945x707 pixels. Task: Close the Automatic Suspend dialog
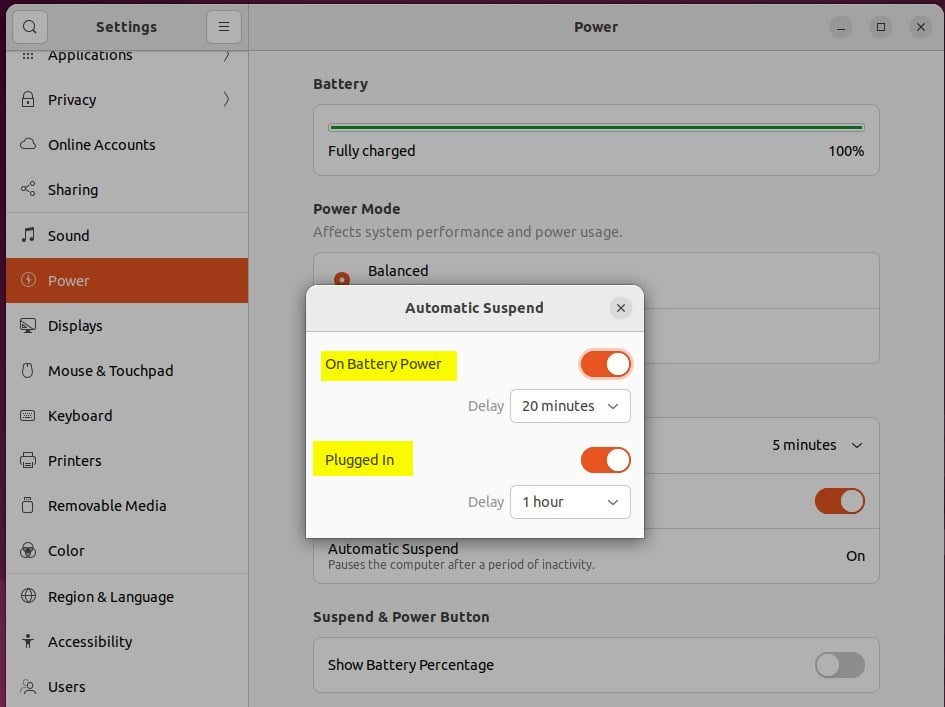click(x=621, y=308)
